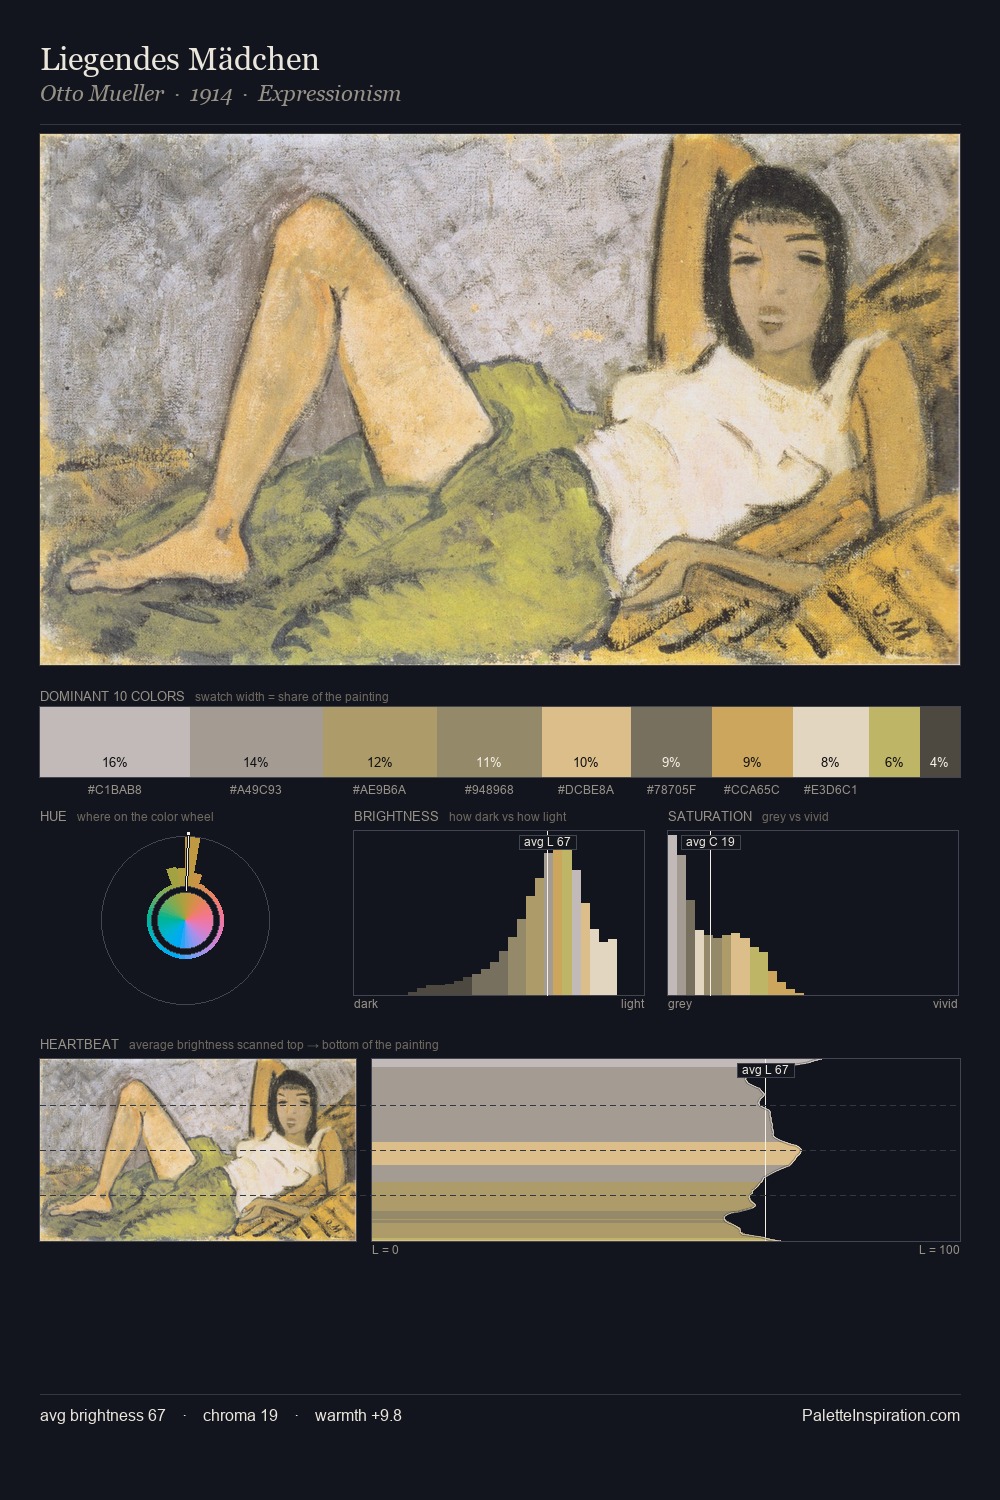The image size is (1000, 1500).
Task: Click the title Liegendes Mädchen
Action: coord(180,60)
